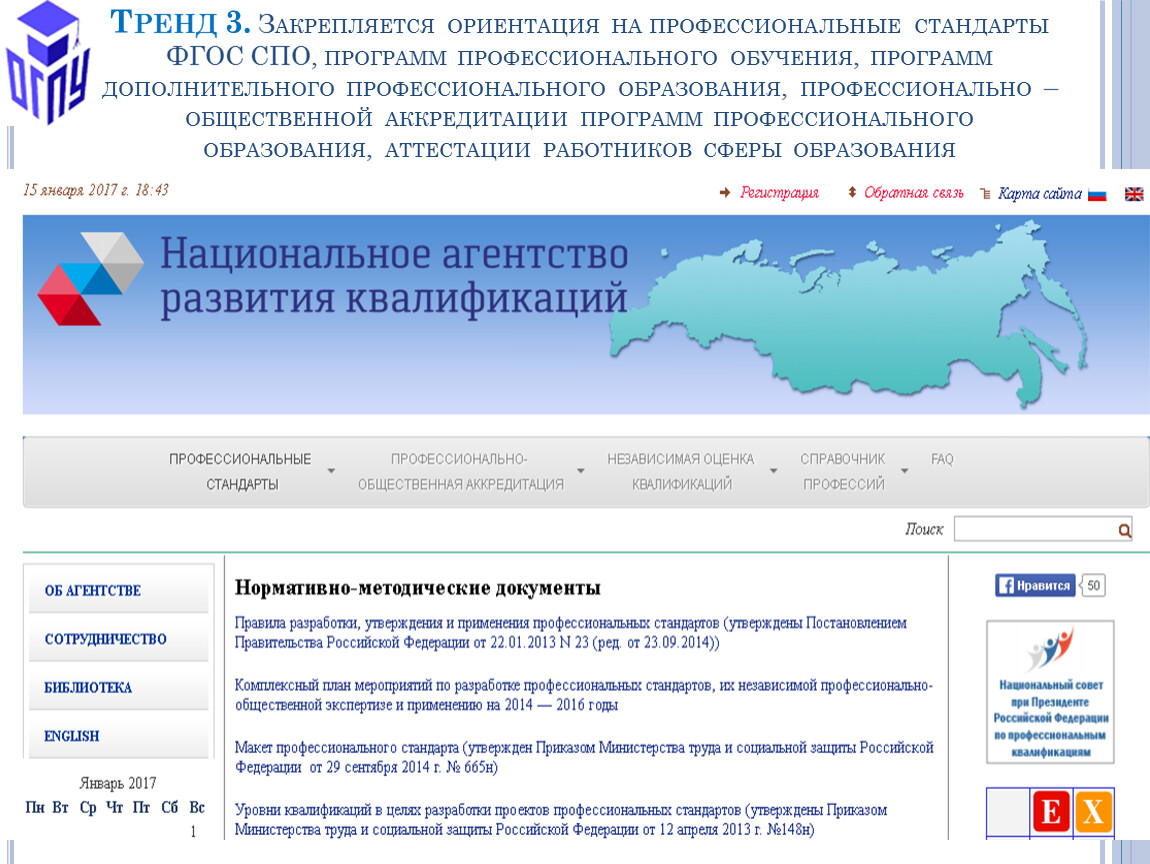Open the Профессионально-общественная аккредитация menu
The height and width of the screenshot is (864, 1150).
[461, 472]
